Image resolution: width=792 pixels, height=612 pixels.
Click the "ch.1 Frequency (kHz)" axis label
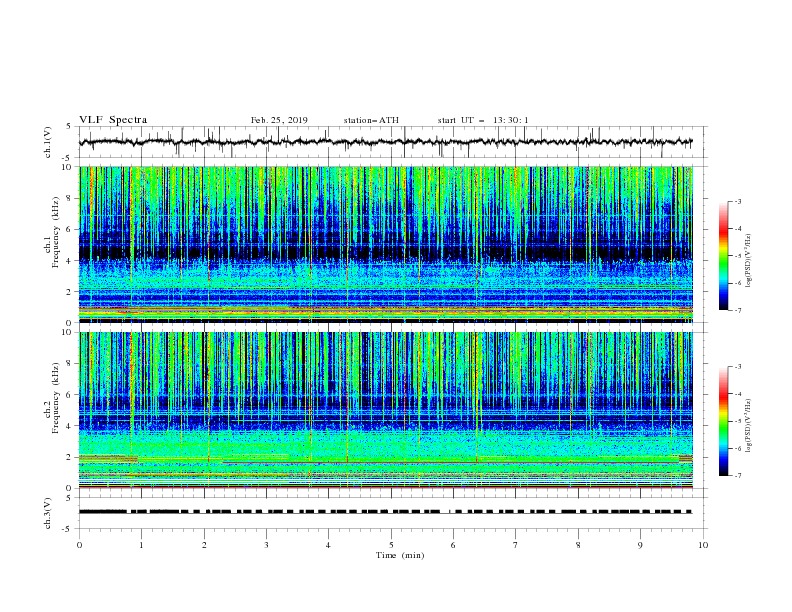tap(51, 232)
